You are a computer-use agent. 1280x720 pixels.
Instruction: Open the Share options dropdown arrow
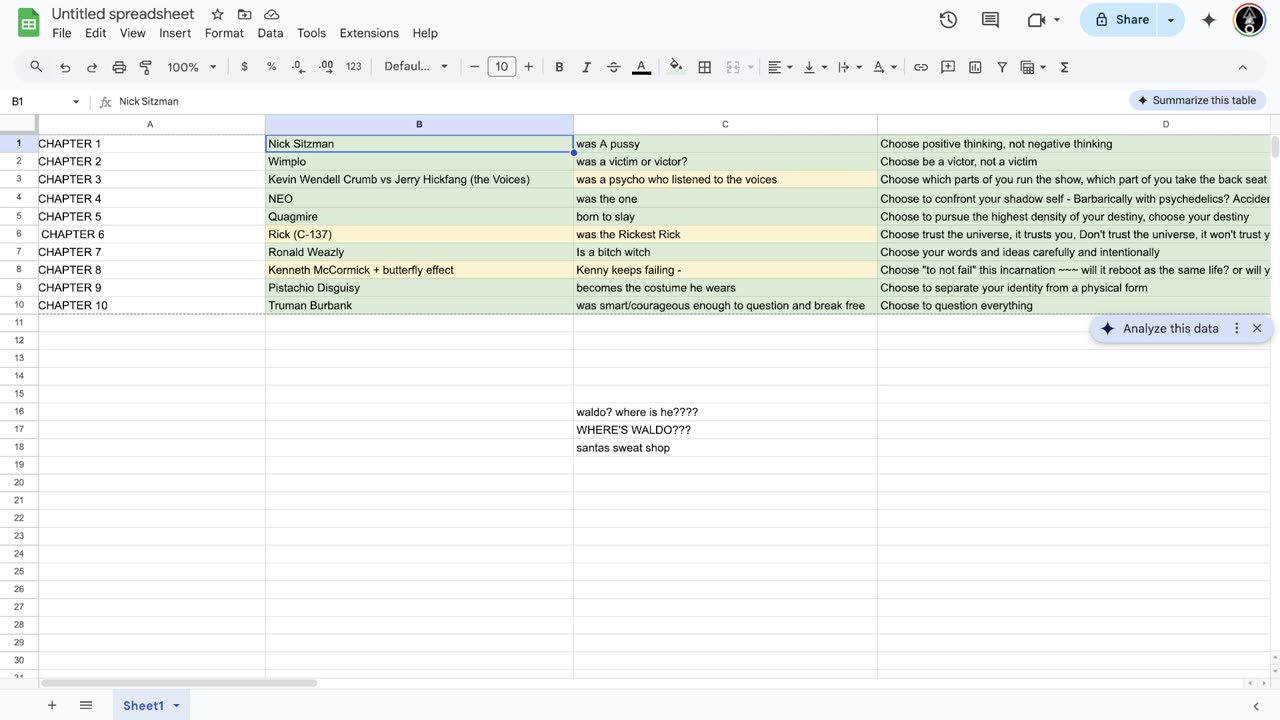(x=1171, y=20)
